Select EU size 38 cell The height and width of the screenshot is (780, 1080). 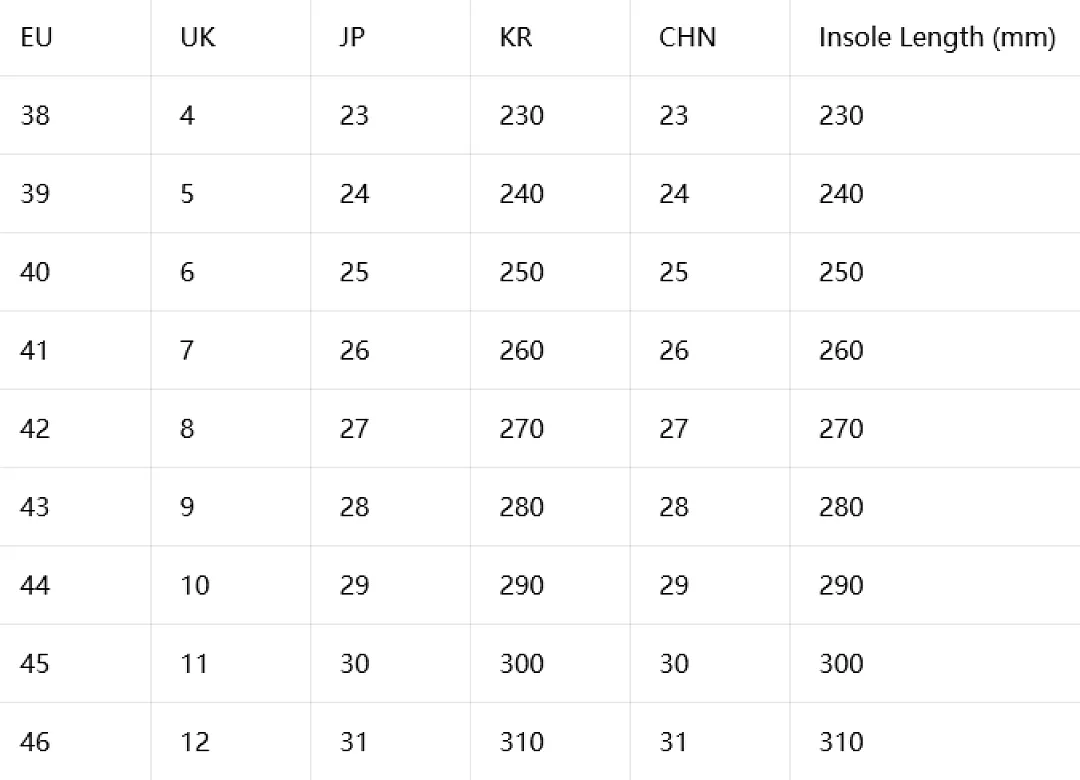point(35,115)
